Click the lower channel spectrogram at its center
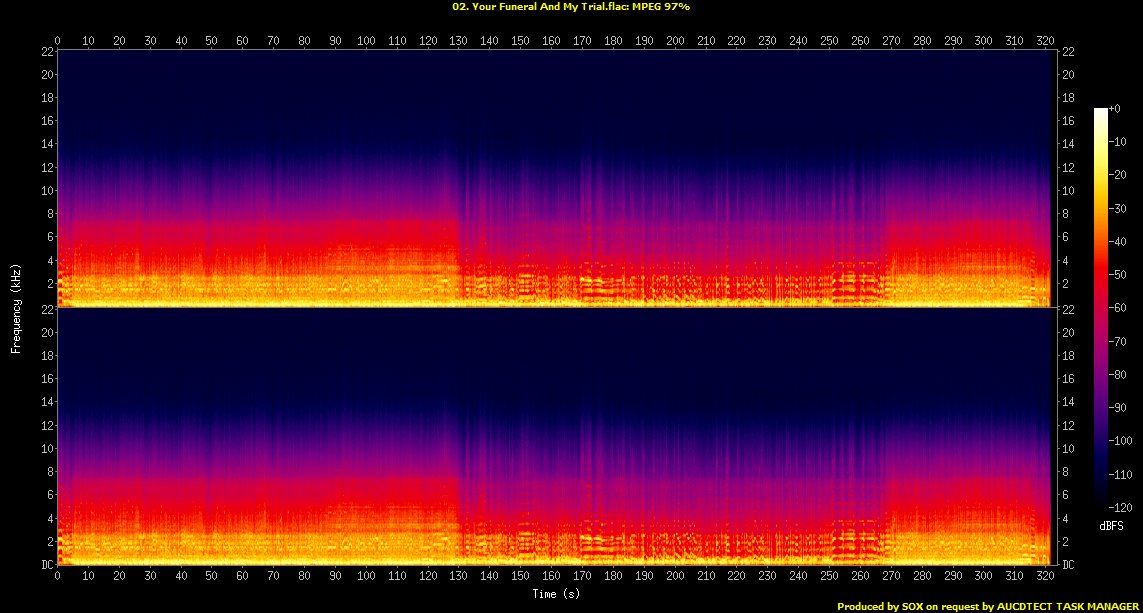Screen dimensions: 1143x613 pos(553,437)
